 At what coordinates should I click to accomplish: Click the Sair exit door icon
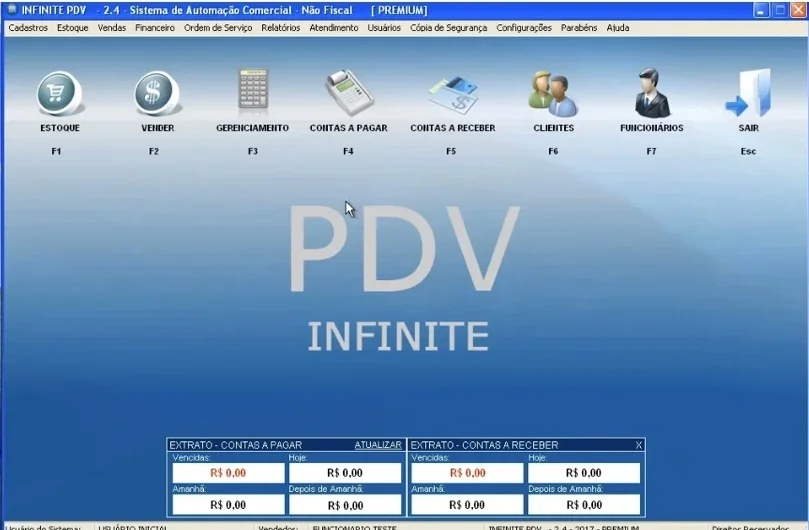[x=748, y=93]
